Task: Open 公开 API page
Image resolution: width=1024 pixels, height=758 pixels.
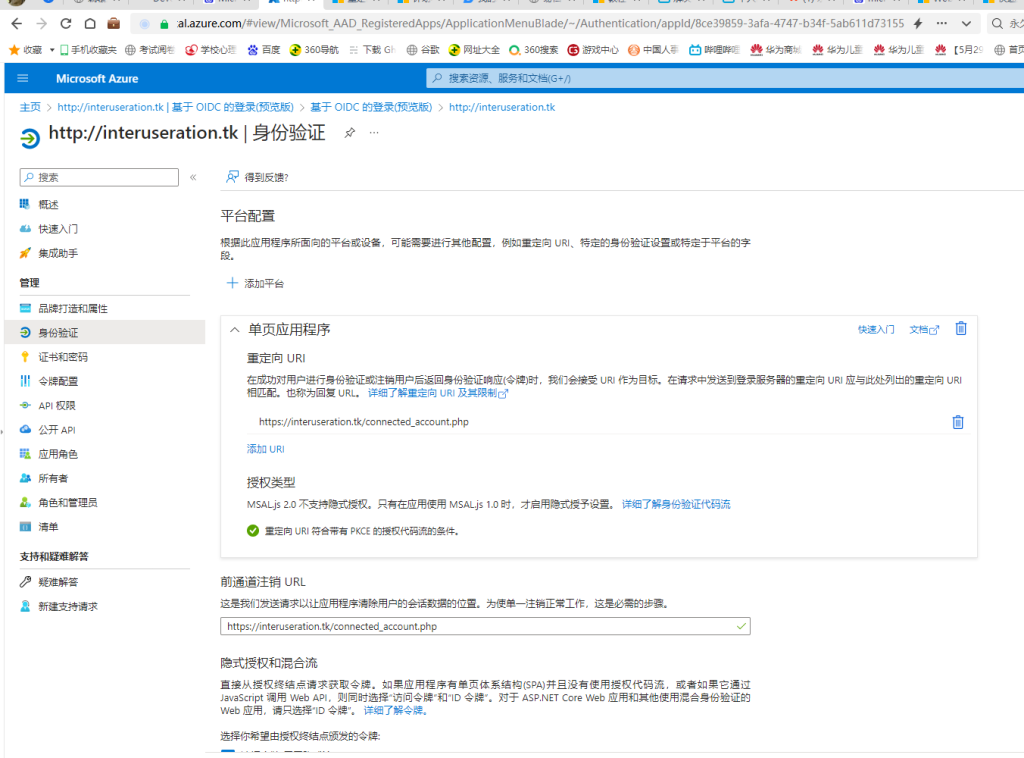Action: pyautogui.click(x=56, y=430)
